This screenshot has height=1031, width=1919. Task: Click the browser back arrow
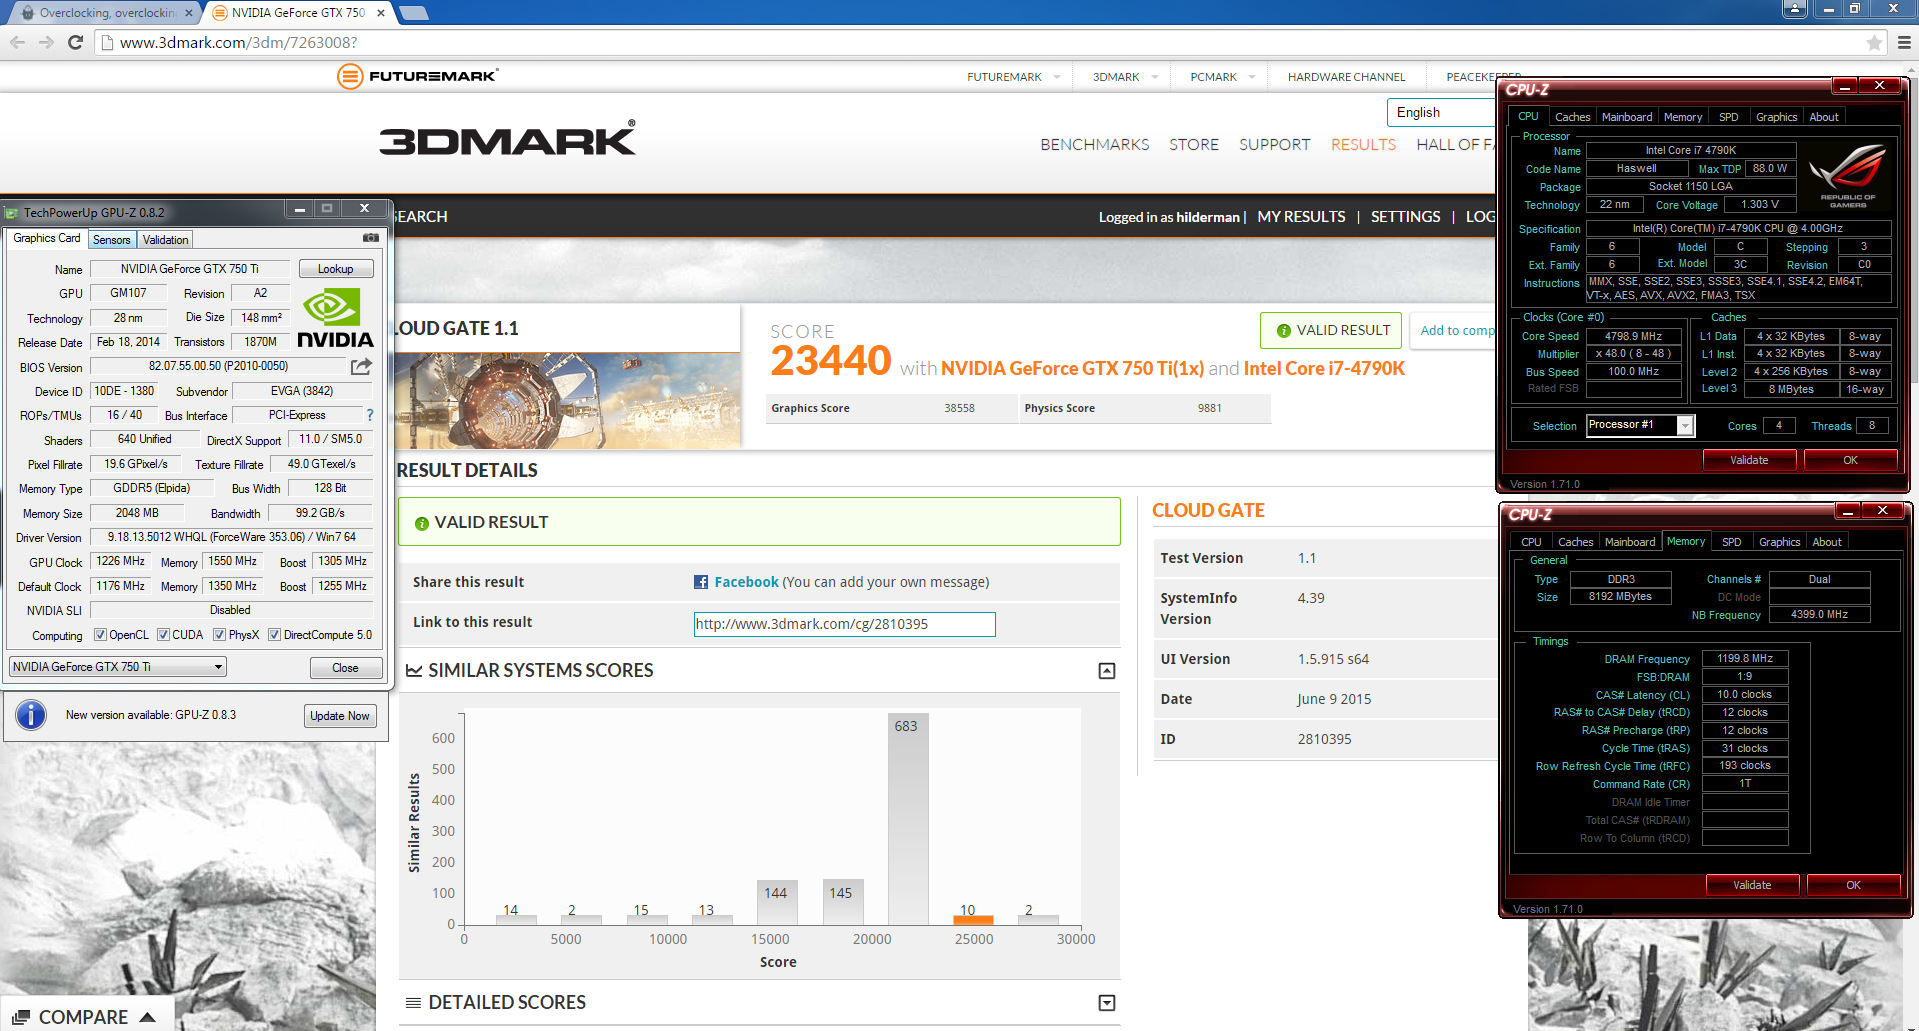point(17,42)
